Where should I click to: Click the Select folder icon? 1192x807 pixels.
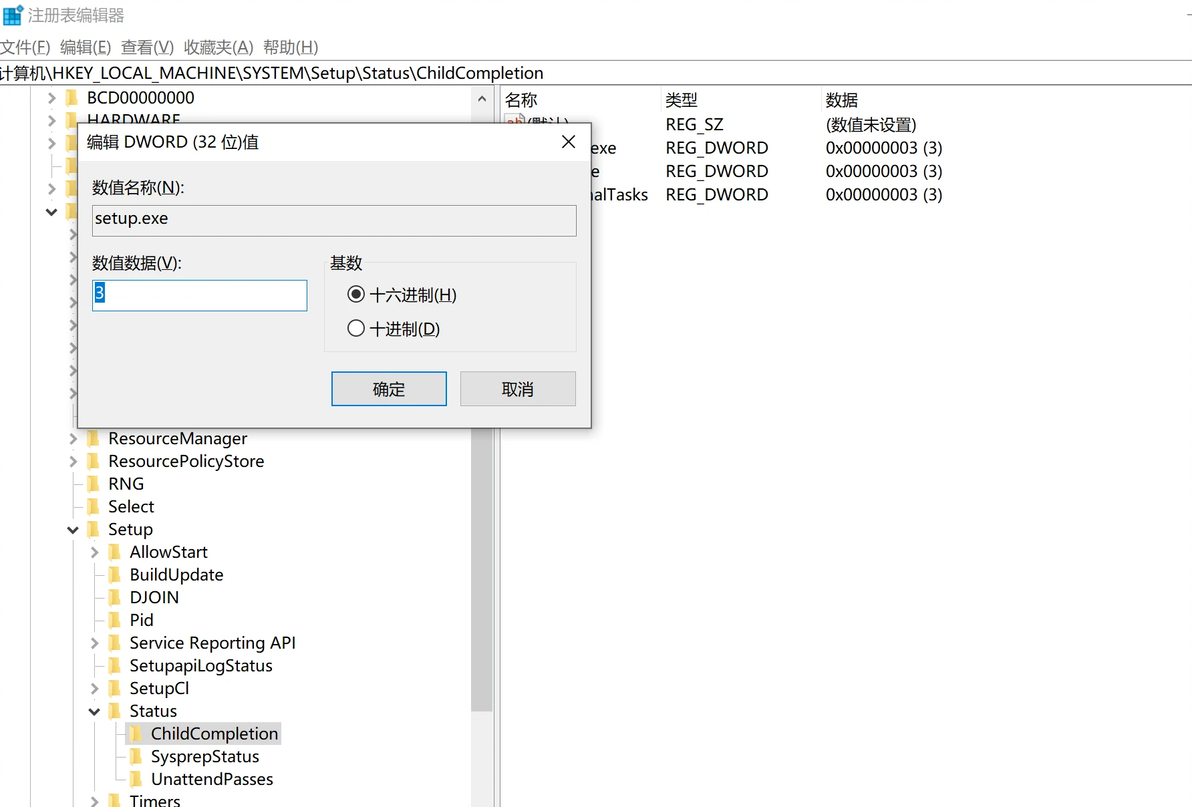[x=94, y=506]
